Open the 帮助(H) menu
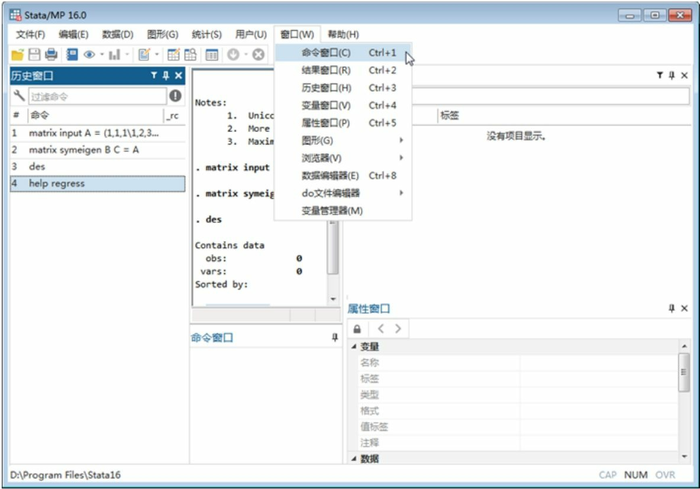700x489 pixels. click(x=343, y=34)
